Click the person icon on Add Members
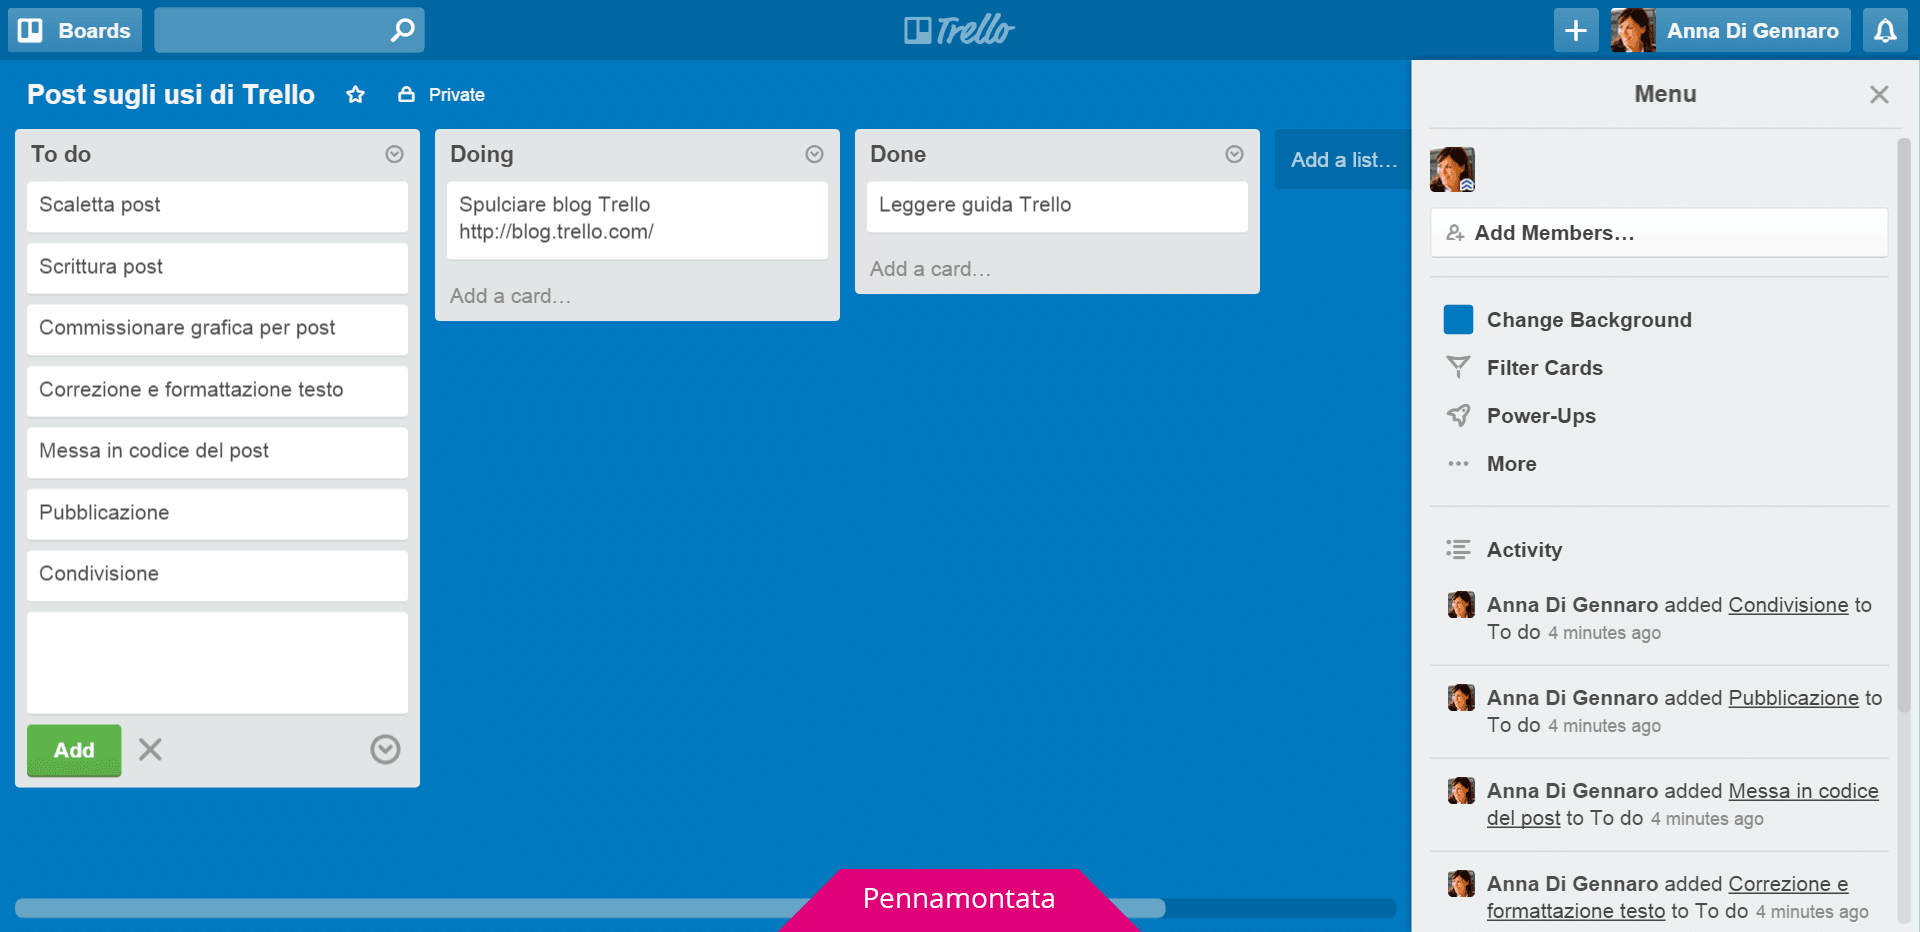This screenshot has width=1920, height=932. [x=1455, y=233]
